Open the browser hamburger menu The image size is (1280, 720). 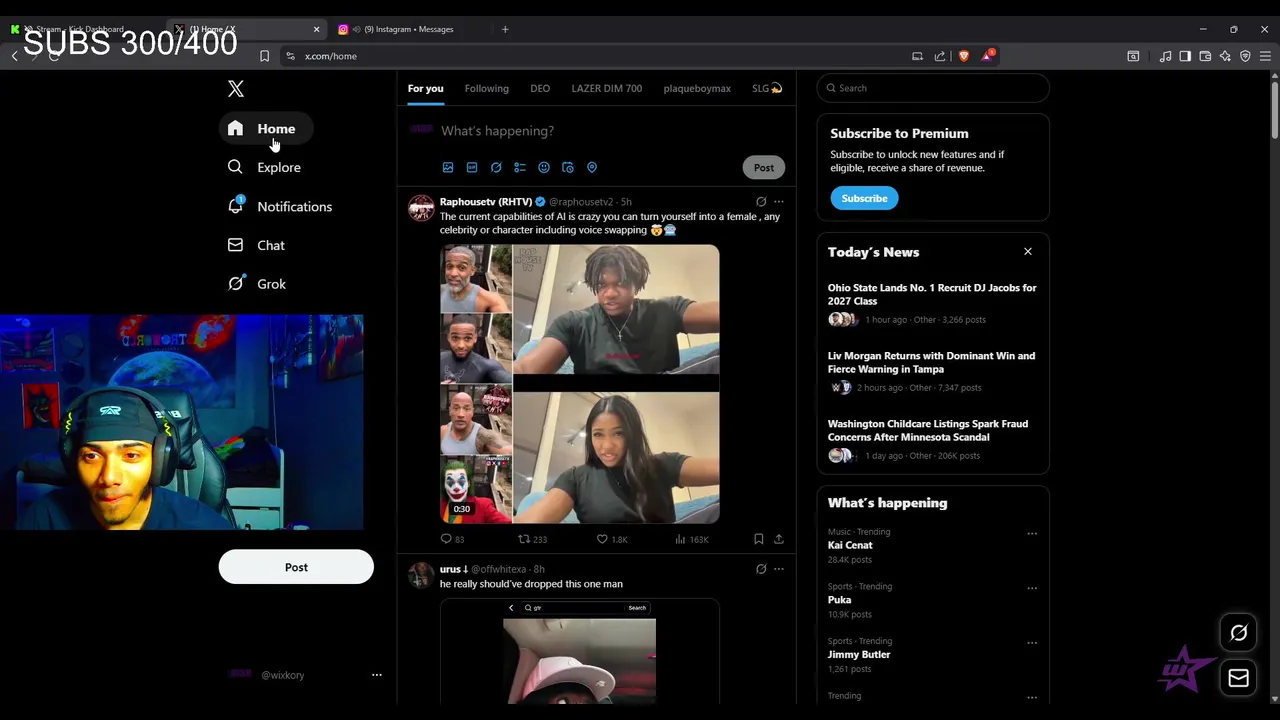pos(1265,56)
